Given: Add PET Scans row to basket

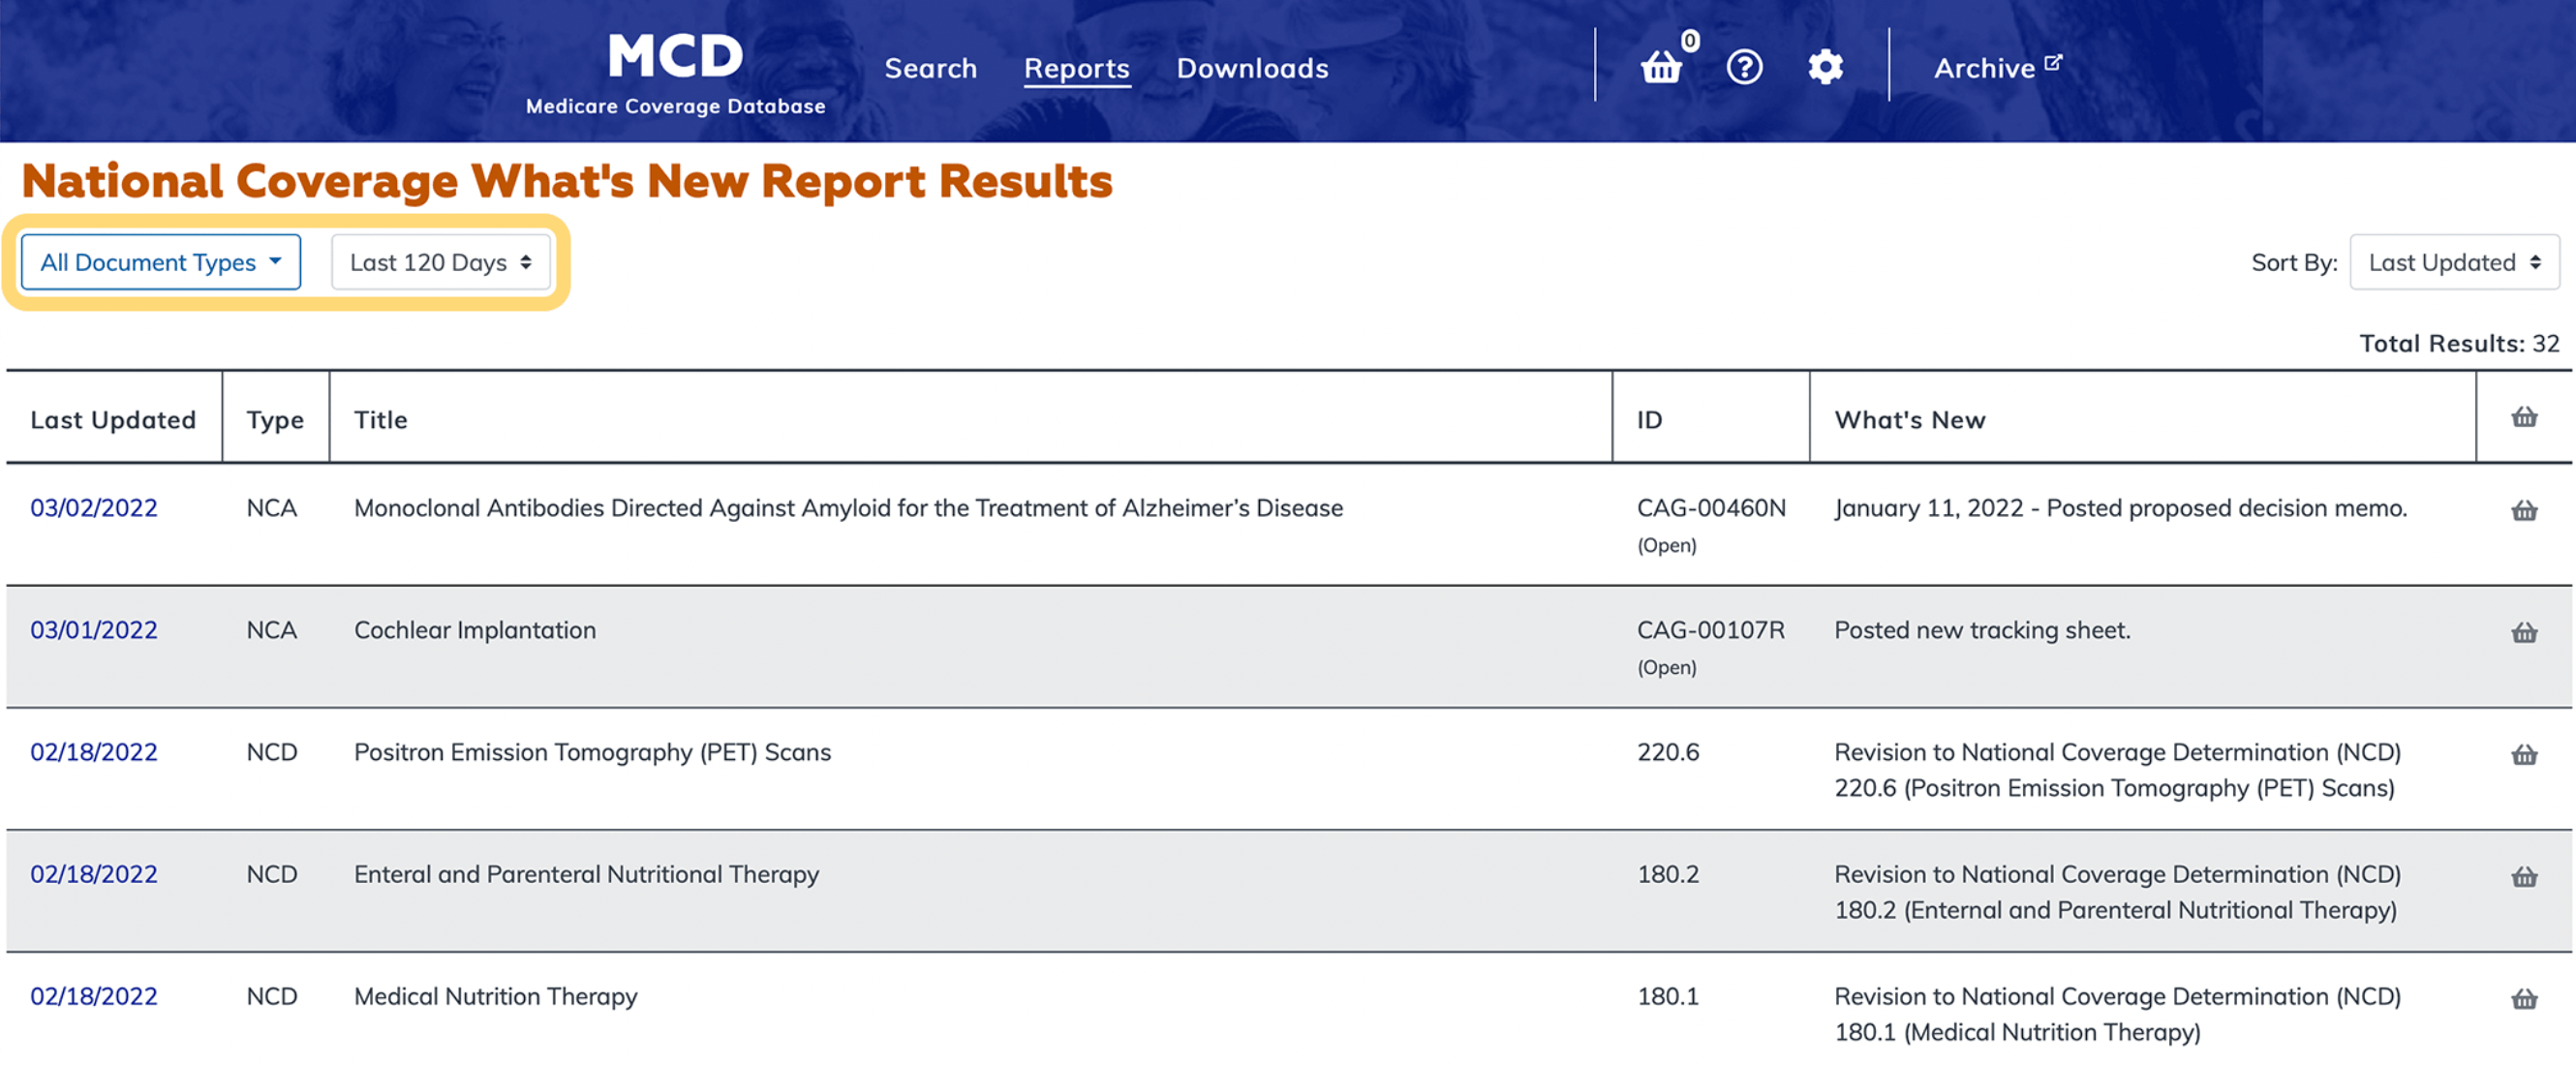Looking at the screenshot, I should tap(2524, 755).
